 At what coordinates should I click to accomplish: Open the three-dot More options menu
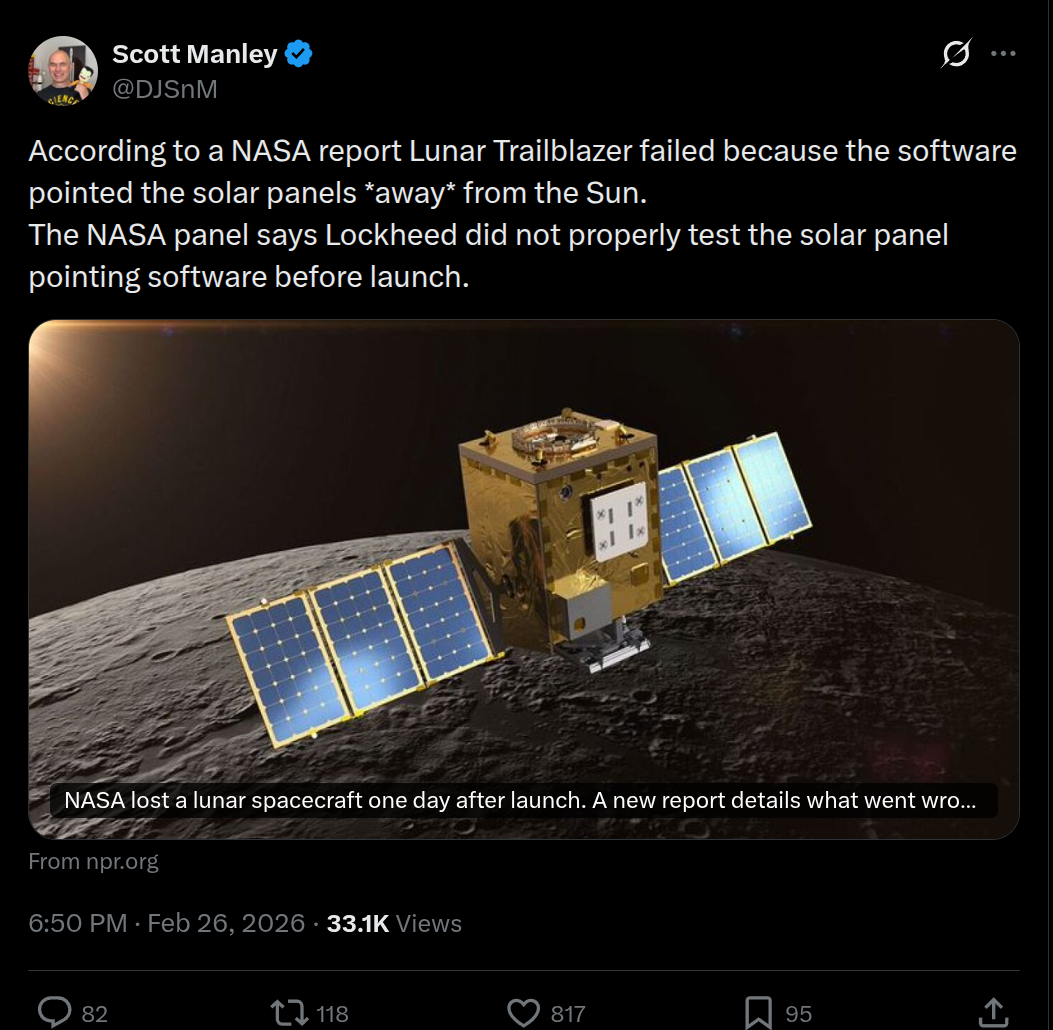pyautogui.click(x=1003, y=54)
